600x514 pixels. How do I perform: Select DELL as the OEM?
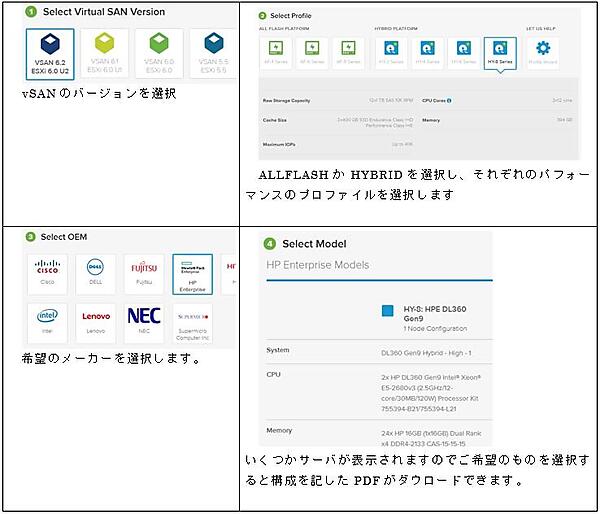coord(95,274)
